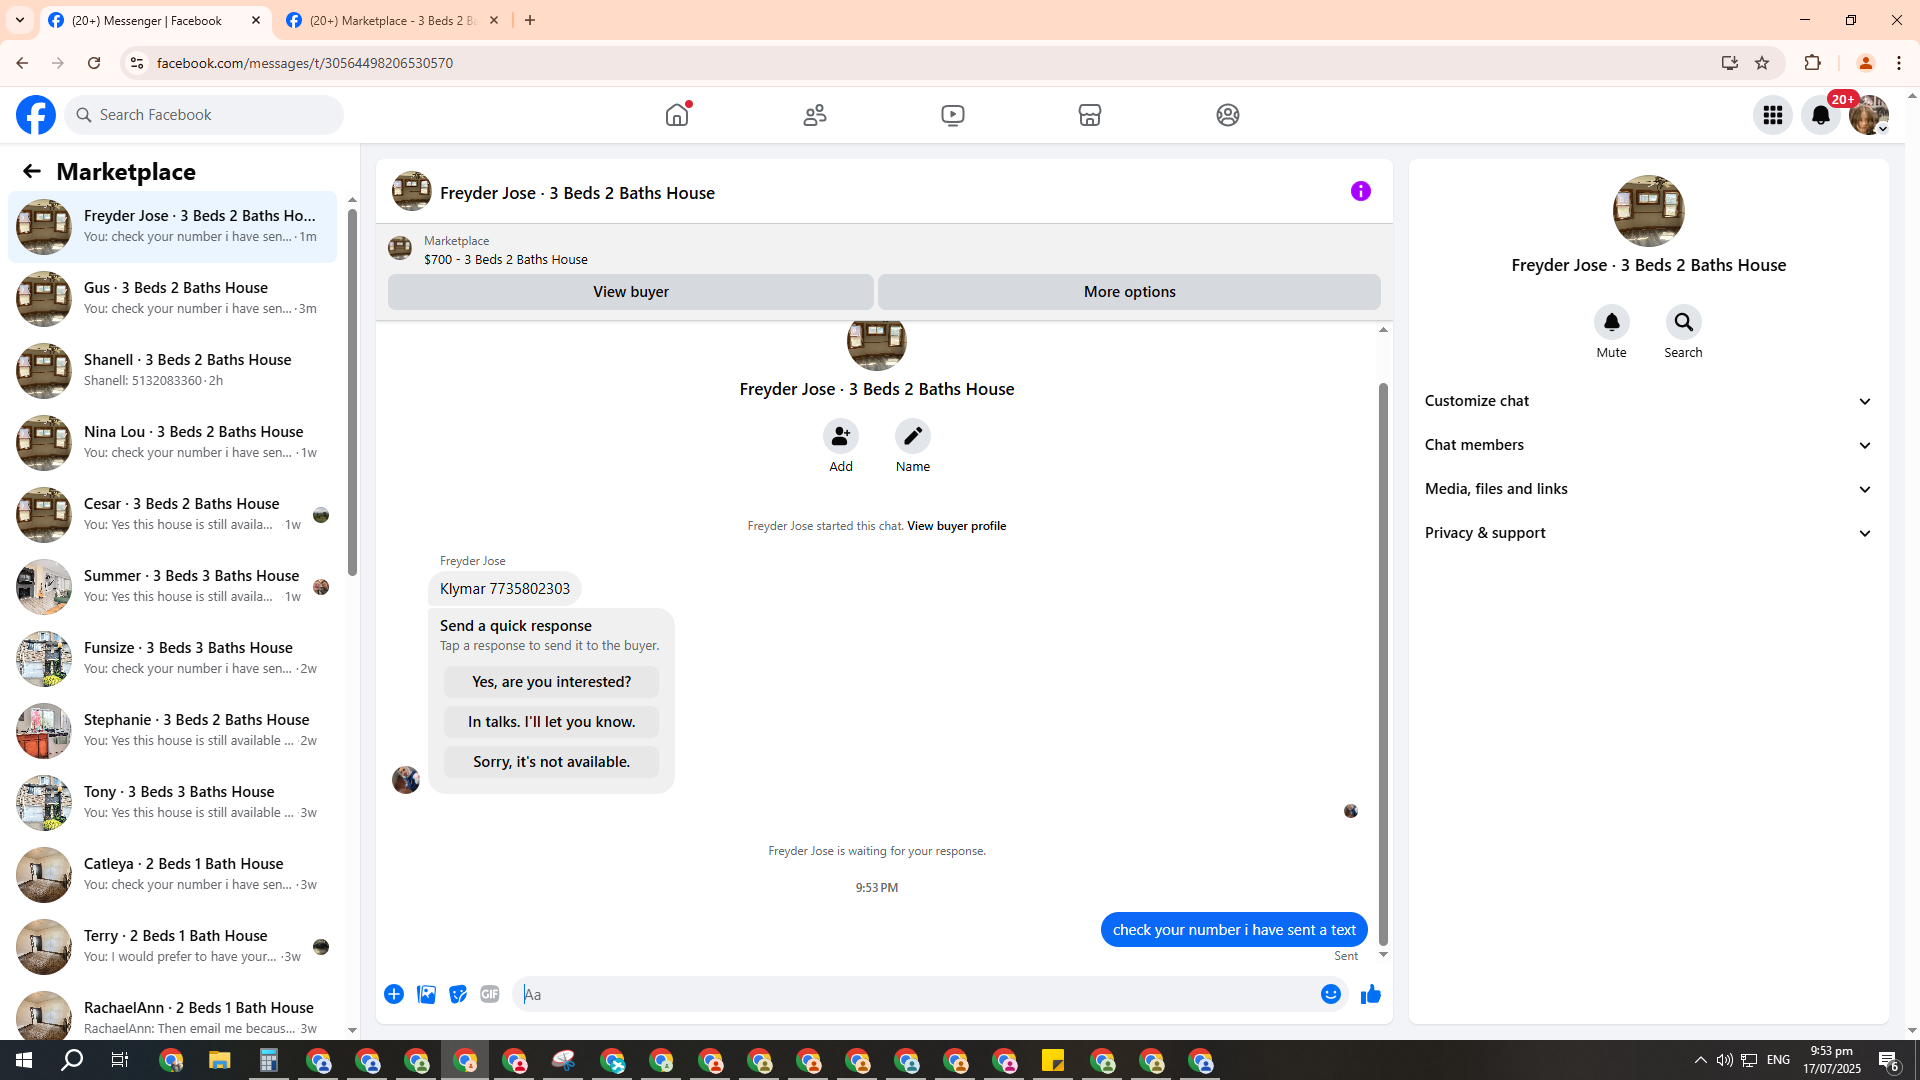The height and width of the screenshot is (1080, 1920).
Task: Choose a sticker in composer
Action: pos(458,994)
